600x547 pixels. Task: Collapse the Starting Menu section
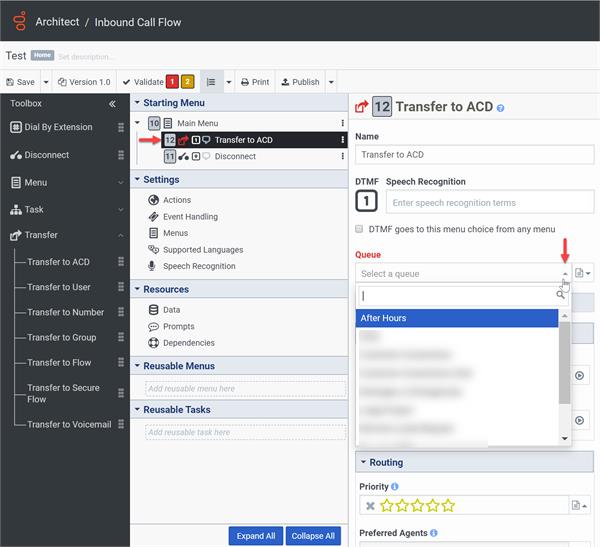(x=137, y=103)
